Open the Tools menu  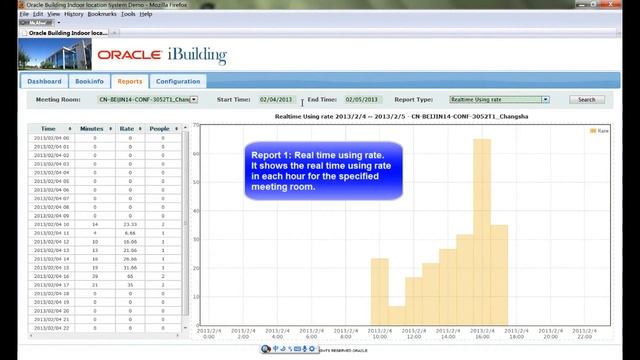pyautogui.click(x=128, y=14)
